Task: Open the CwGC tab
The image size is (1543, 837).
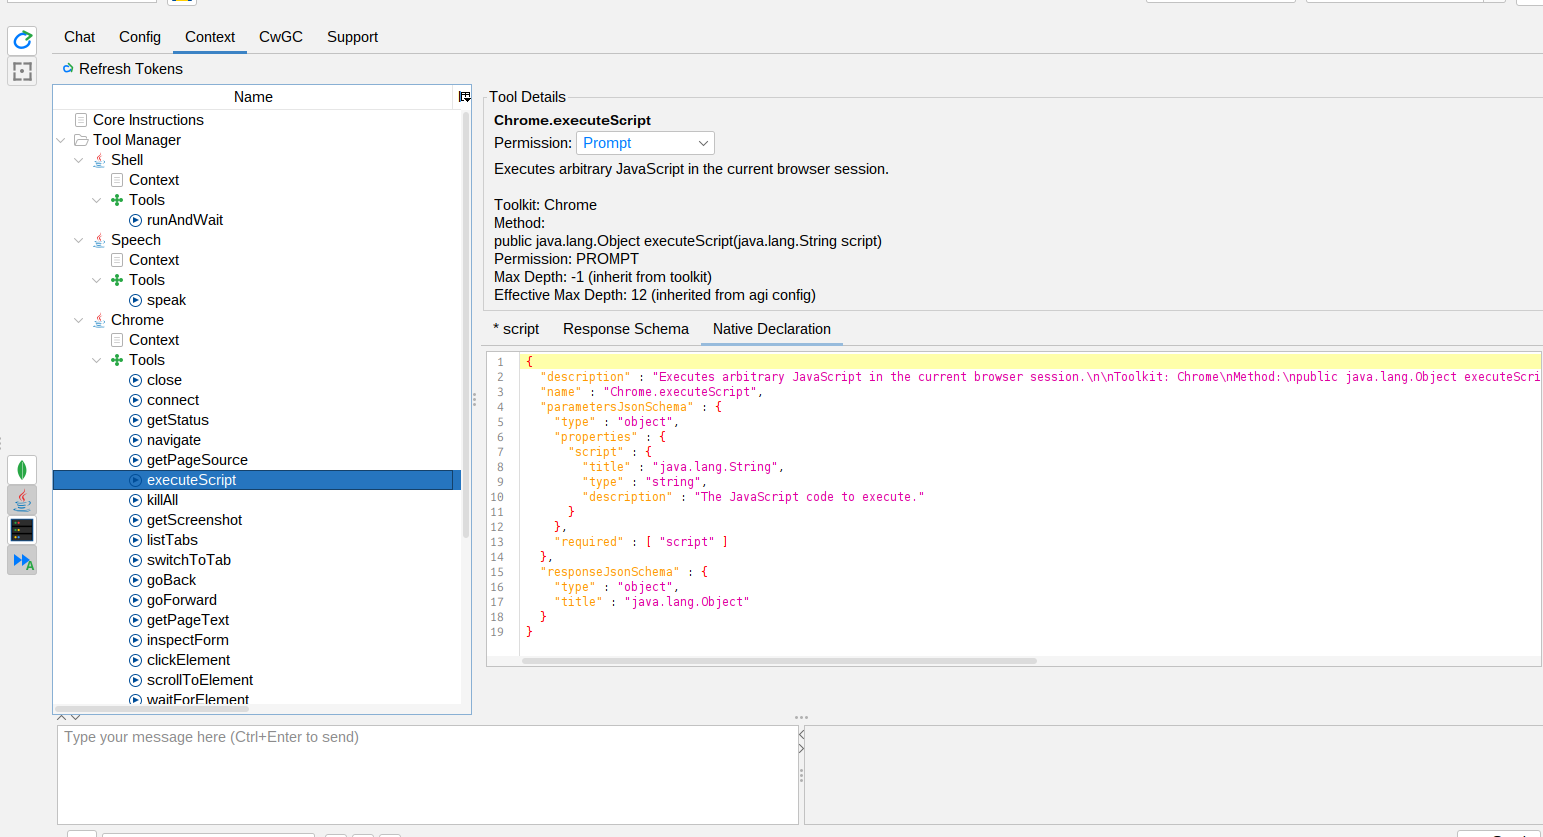Action: 280,37
